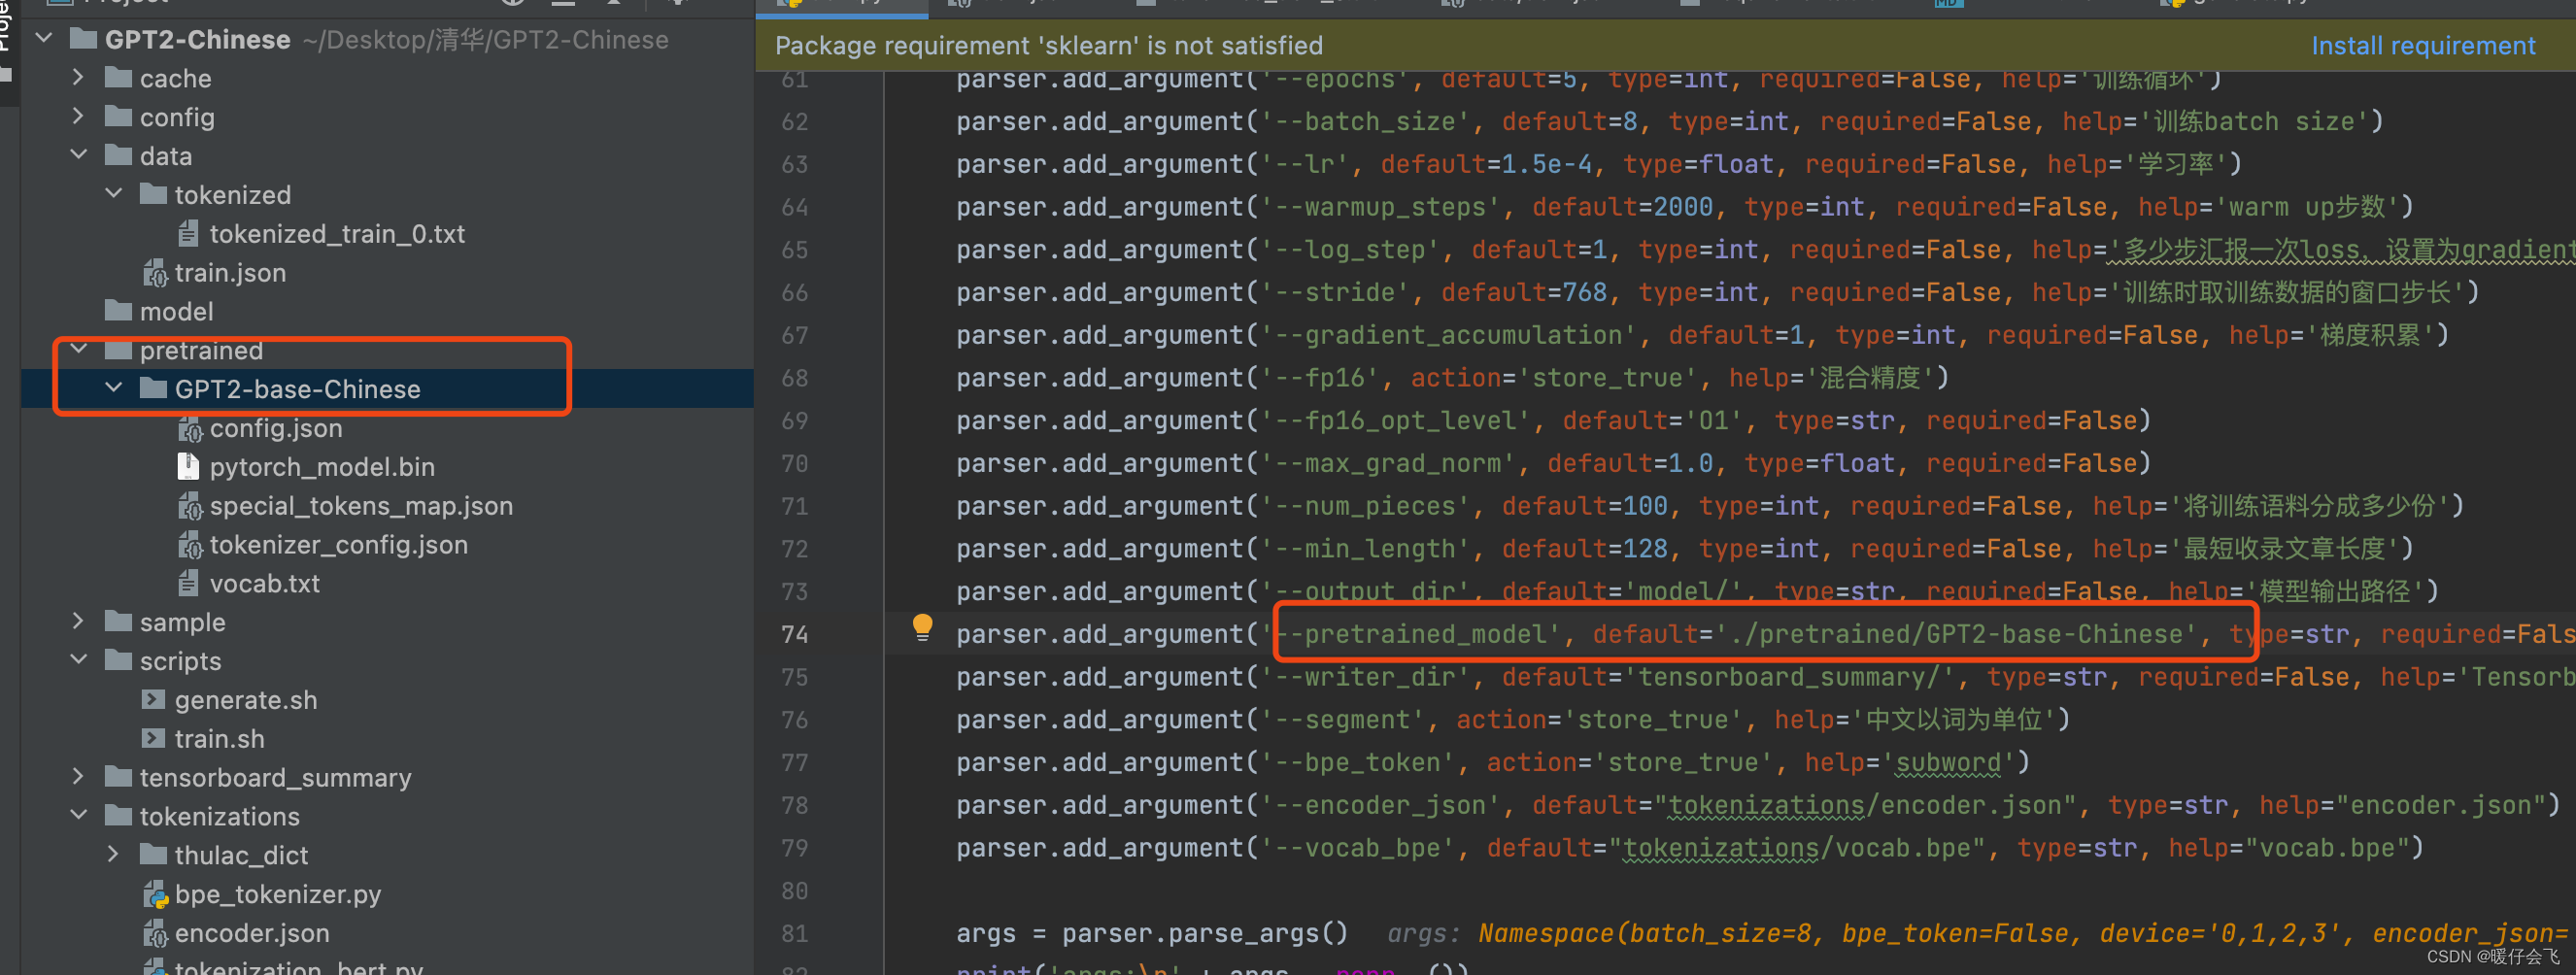The image size is (2576, 975).
Task: Click the tensorboard_summary folder icon
Action: (119, 777)
